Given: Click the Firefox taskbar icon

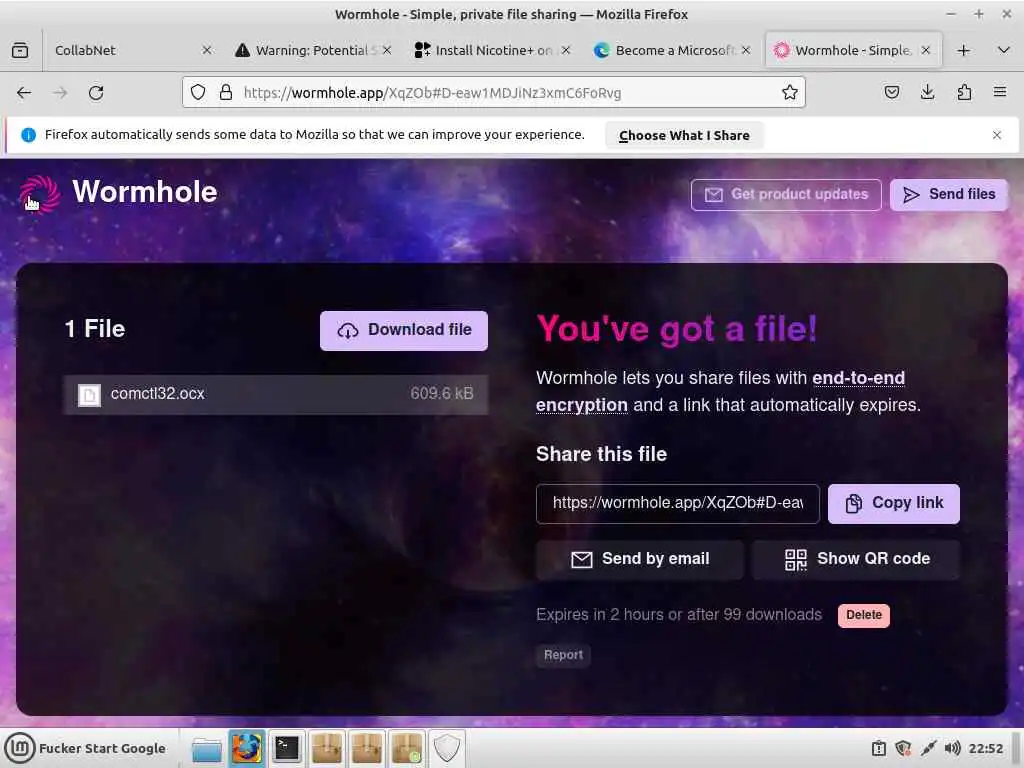Looking at the screenshot, I should click(247, 748).
